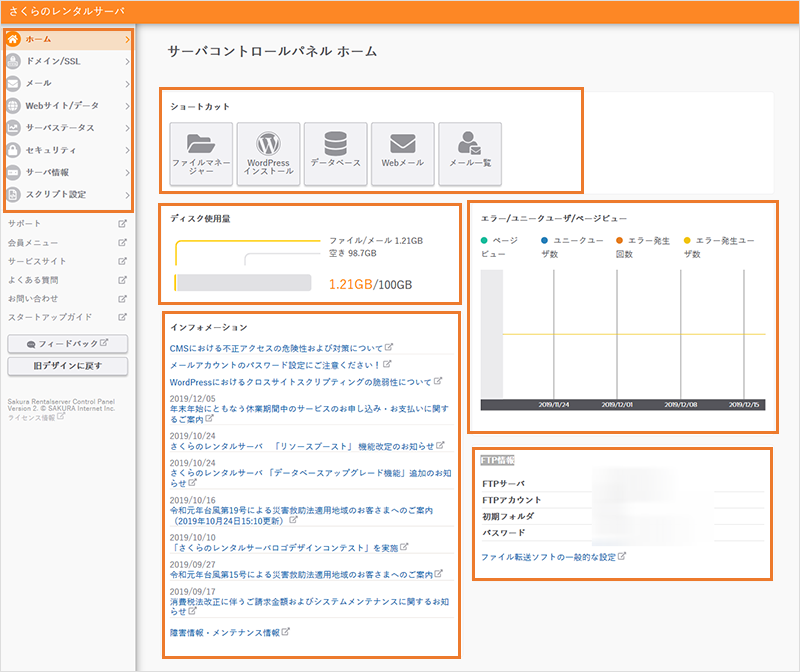Open スクリプト設定 in the sidebar

(67, 194)
